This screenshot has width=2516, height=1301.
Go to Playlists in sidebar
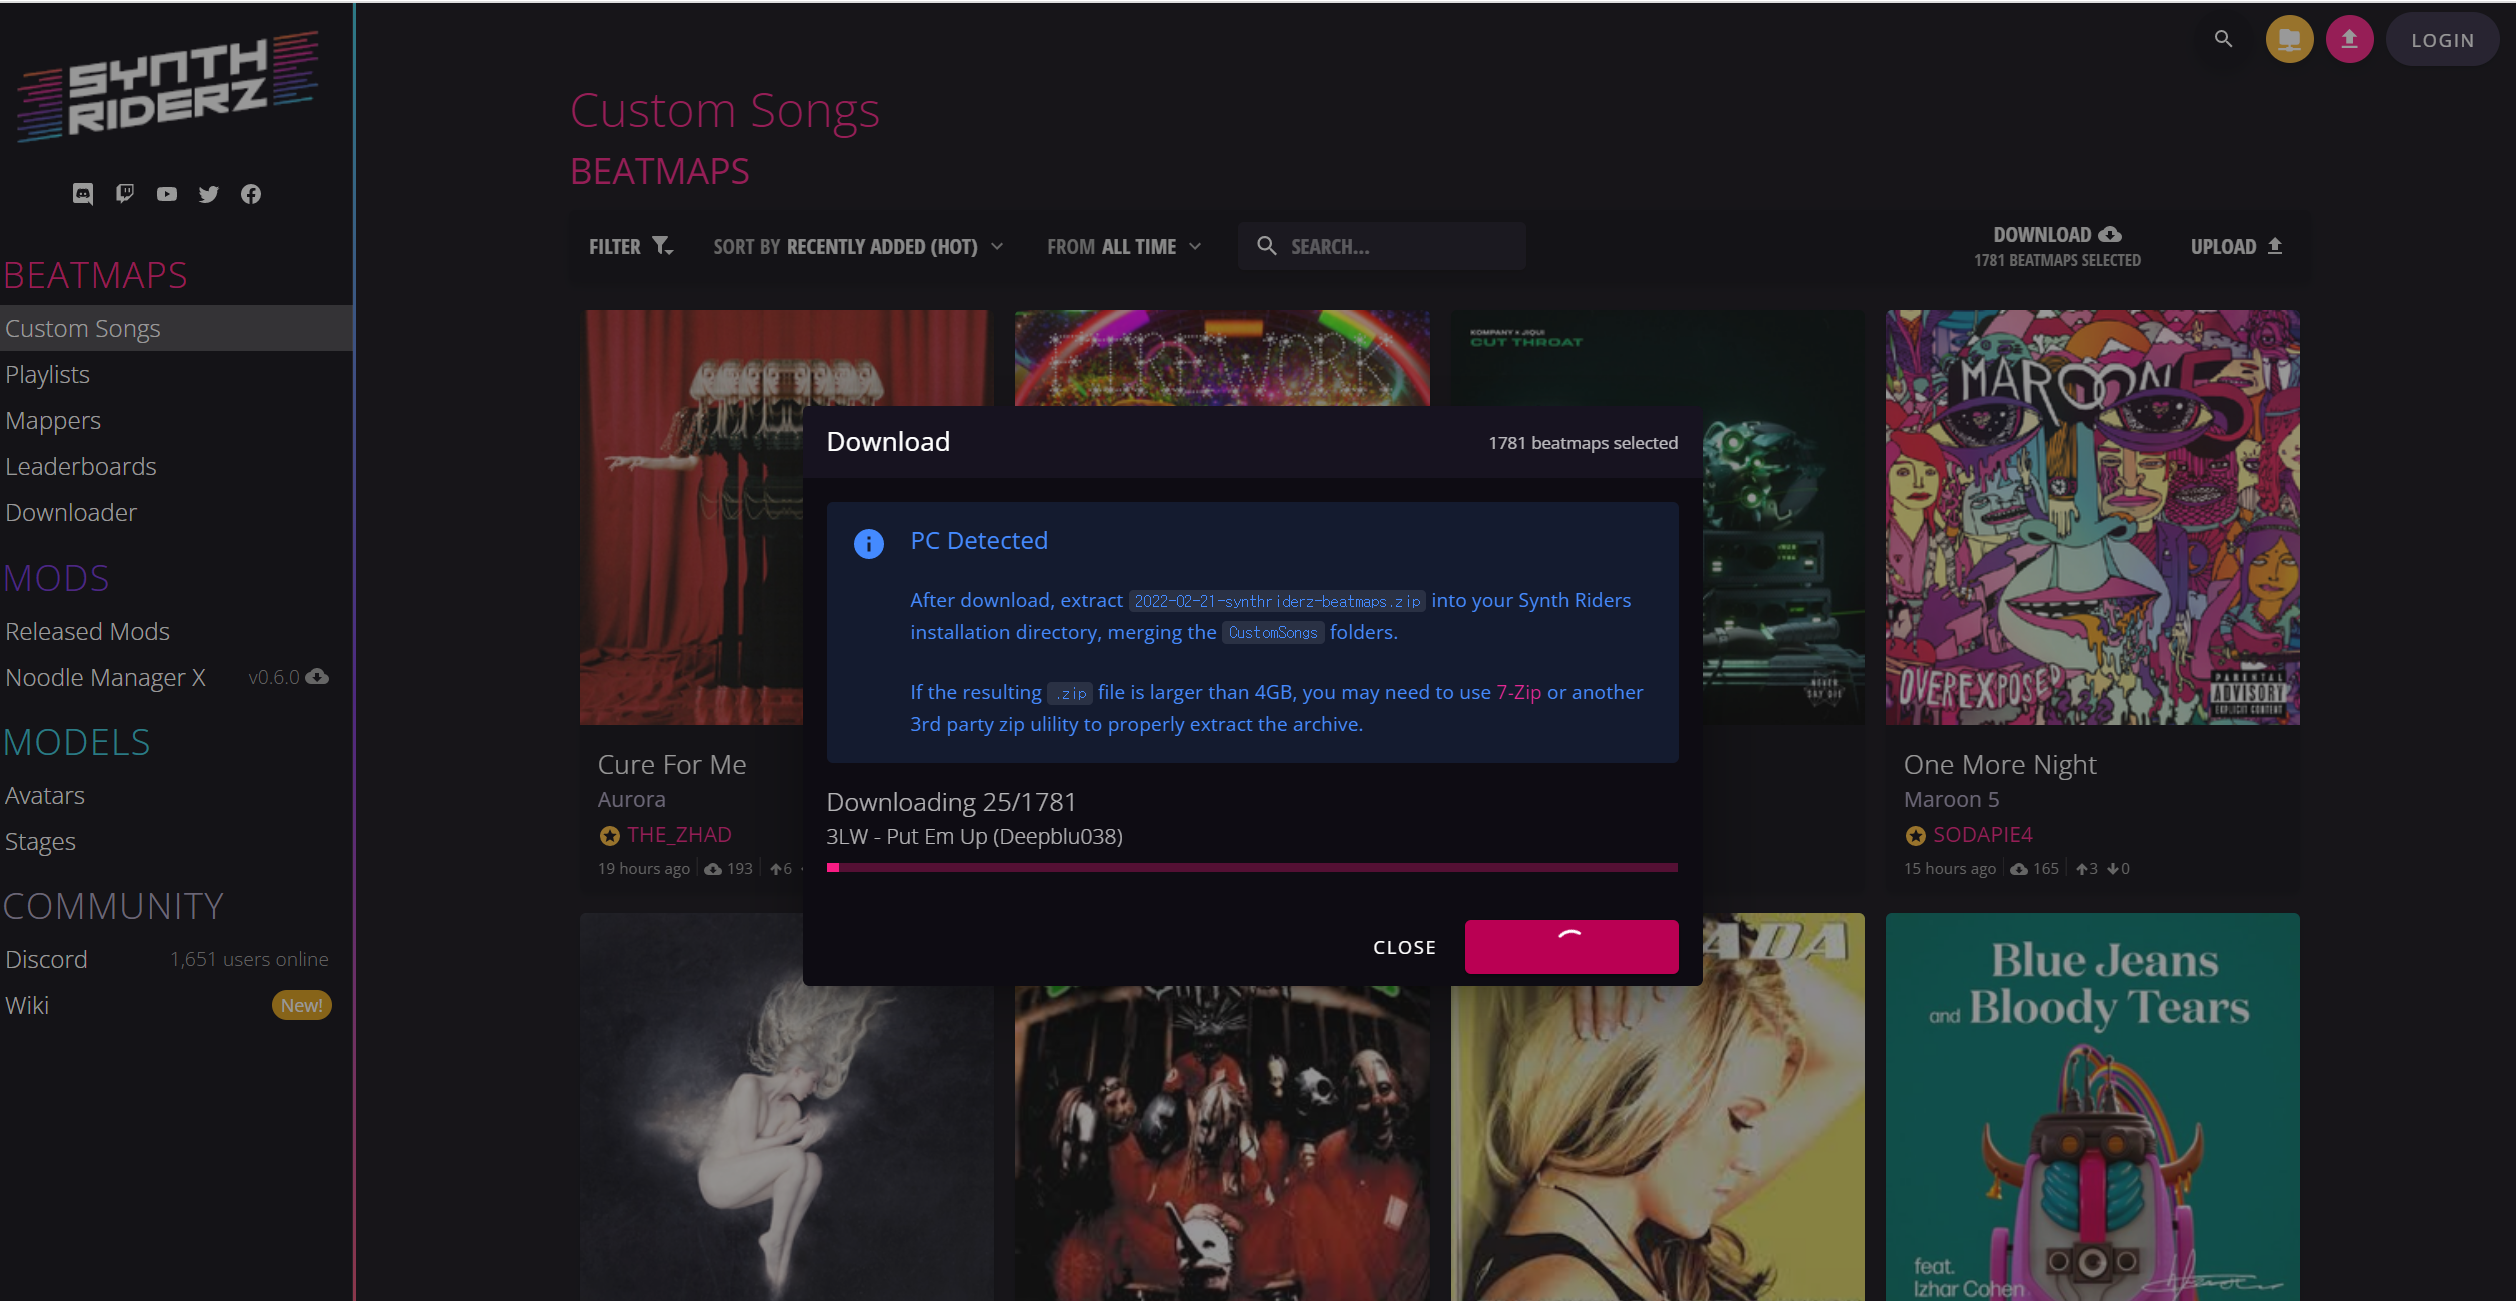point(48,374)
